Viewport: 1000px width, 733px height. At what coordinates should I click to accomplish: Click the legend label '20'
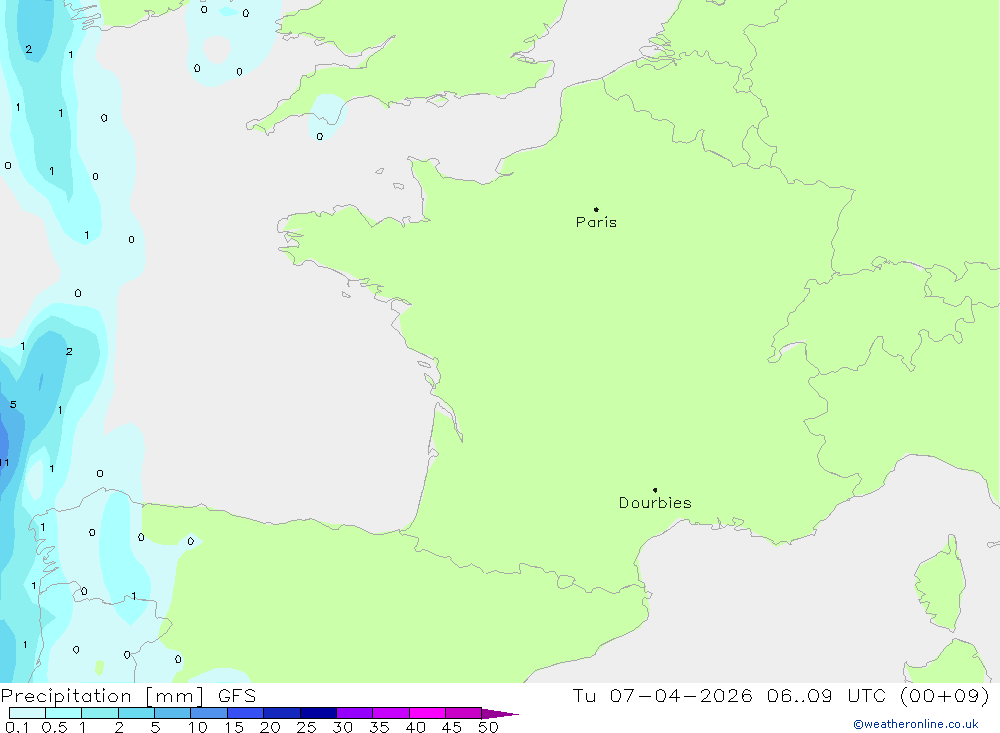pos(270,727)
